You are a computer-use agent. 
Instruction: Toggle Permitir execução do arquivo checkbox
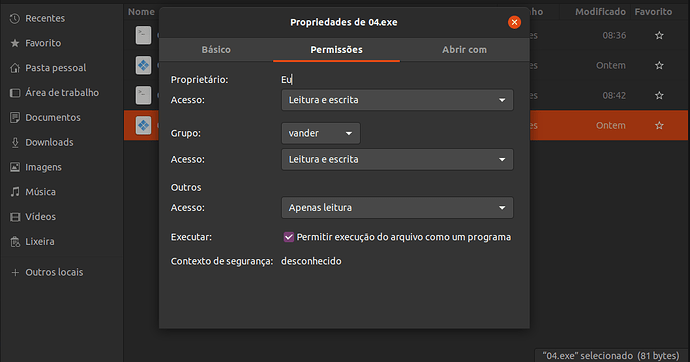(x=289, y=237)
